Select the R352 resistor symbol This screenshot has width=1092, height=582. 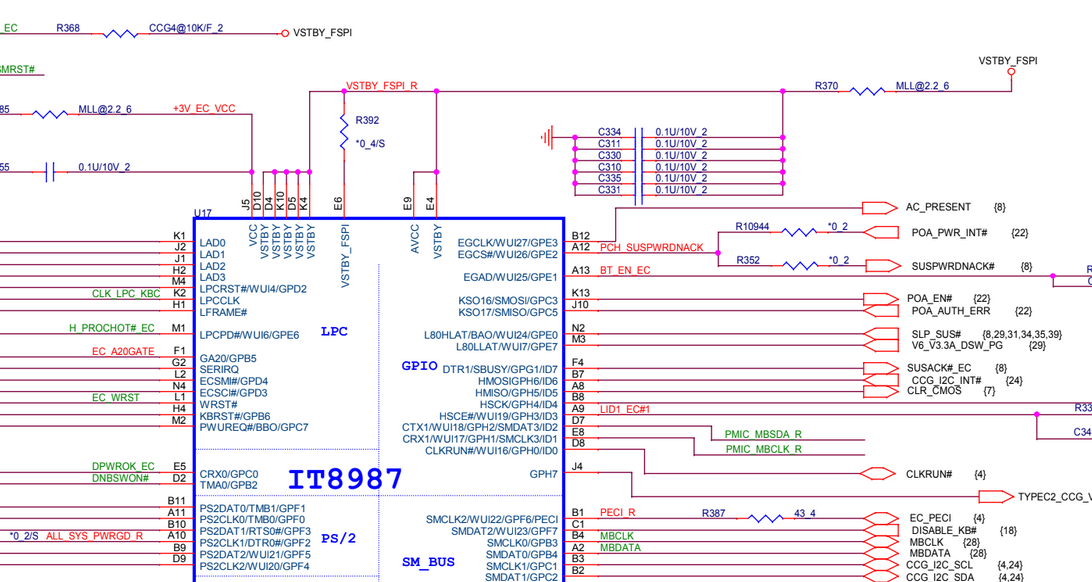pyautogui.click(x=800, y=265)
